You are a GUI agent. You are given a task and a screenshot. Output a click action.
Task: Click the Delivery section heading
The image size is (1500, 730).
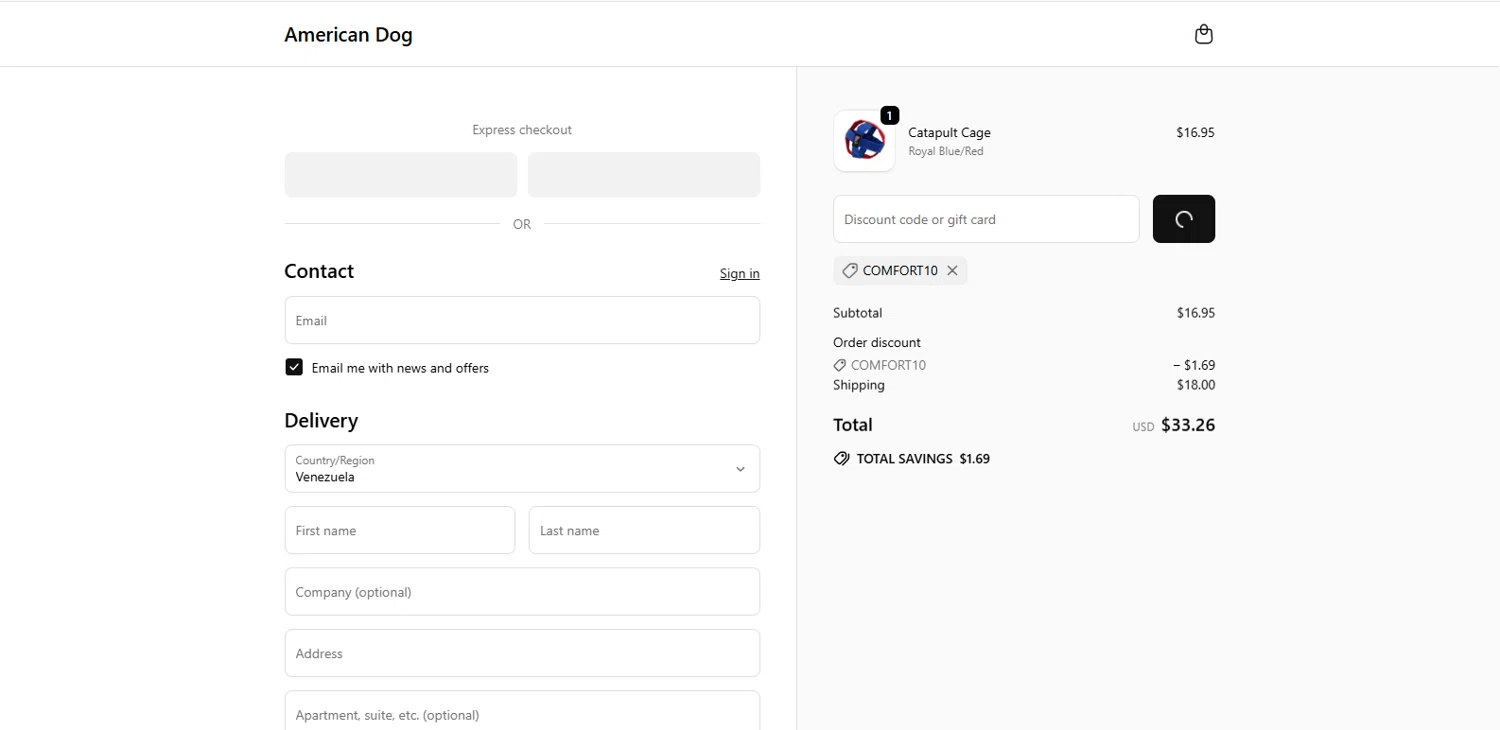[321, 421]
